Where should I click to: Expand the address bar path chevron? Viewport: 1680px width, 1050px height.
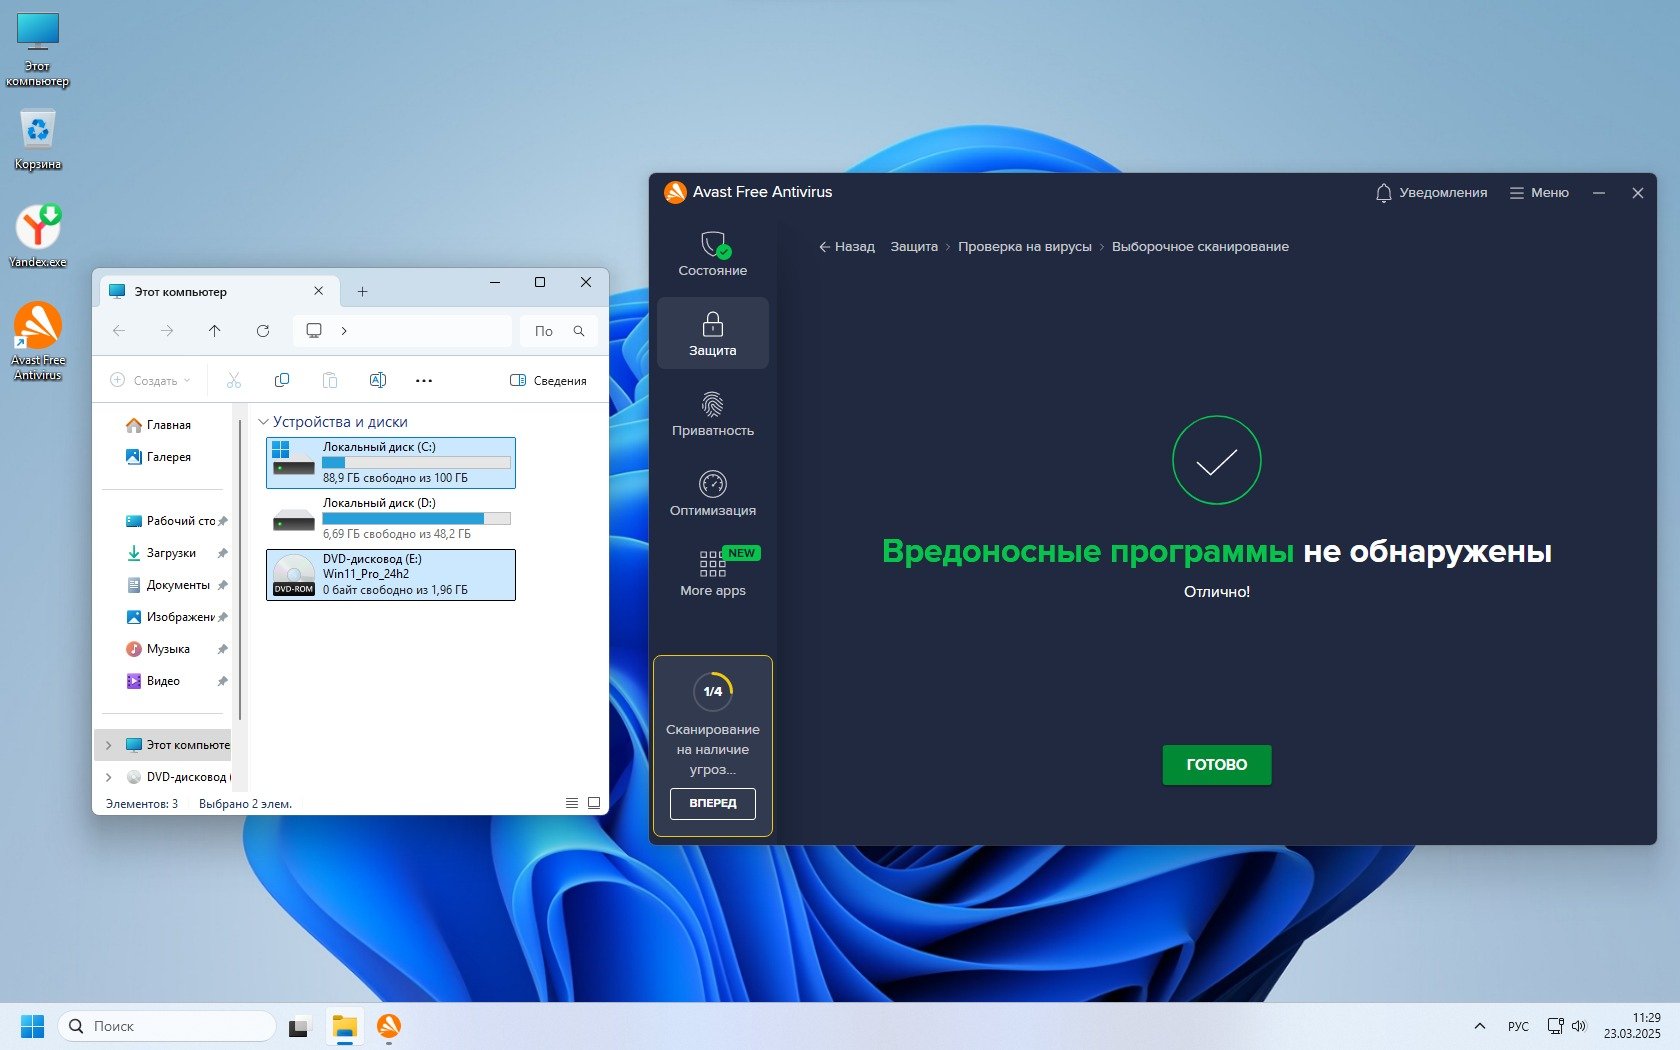344,331
